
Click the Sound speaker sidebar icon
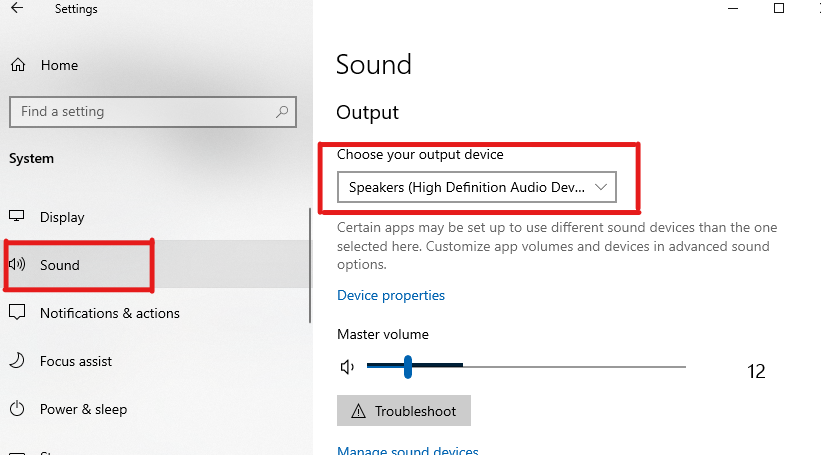[x=17, y=265]
